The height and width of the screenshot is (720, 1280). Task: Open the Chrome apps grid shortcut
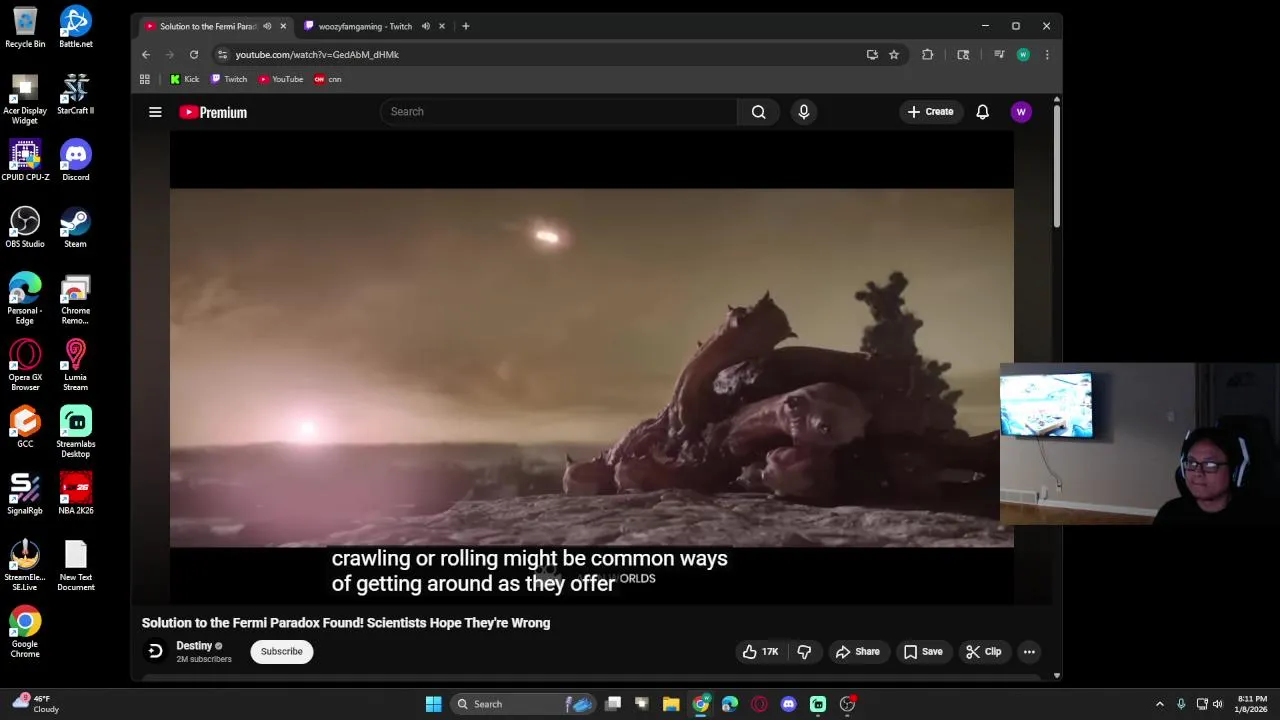click(x=145, y=79)
